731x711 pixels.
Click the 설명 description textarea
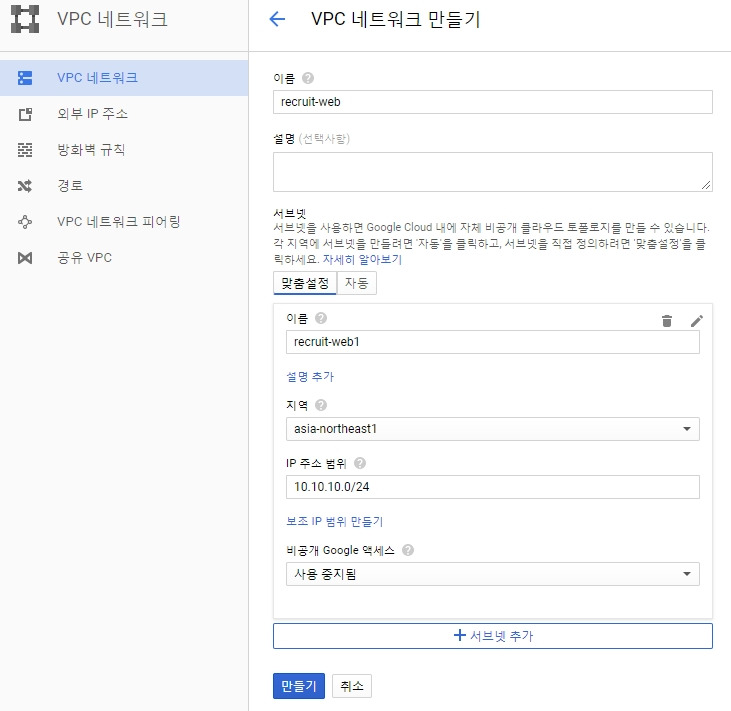493,172
